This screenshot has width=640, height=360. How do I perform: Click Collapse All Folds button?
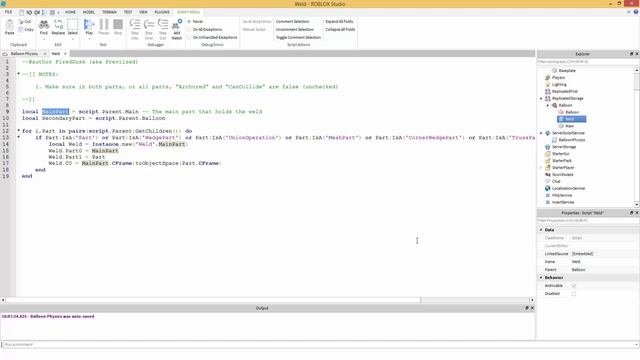(340, 29)
